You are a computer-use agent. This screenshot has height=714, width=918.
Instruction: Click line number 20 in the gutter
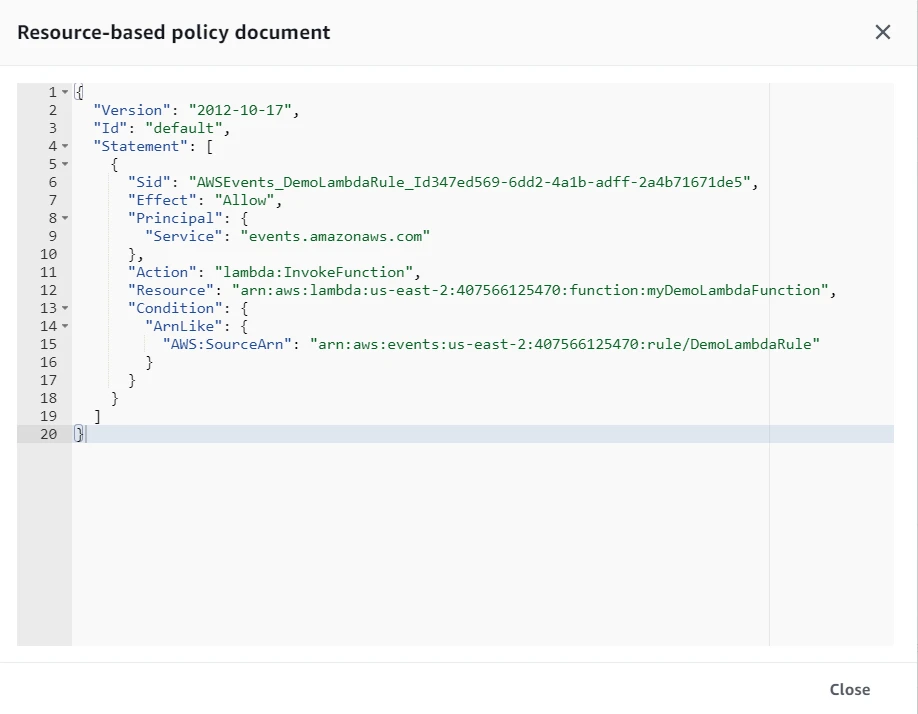48,434
